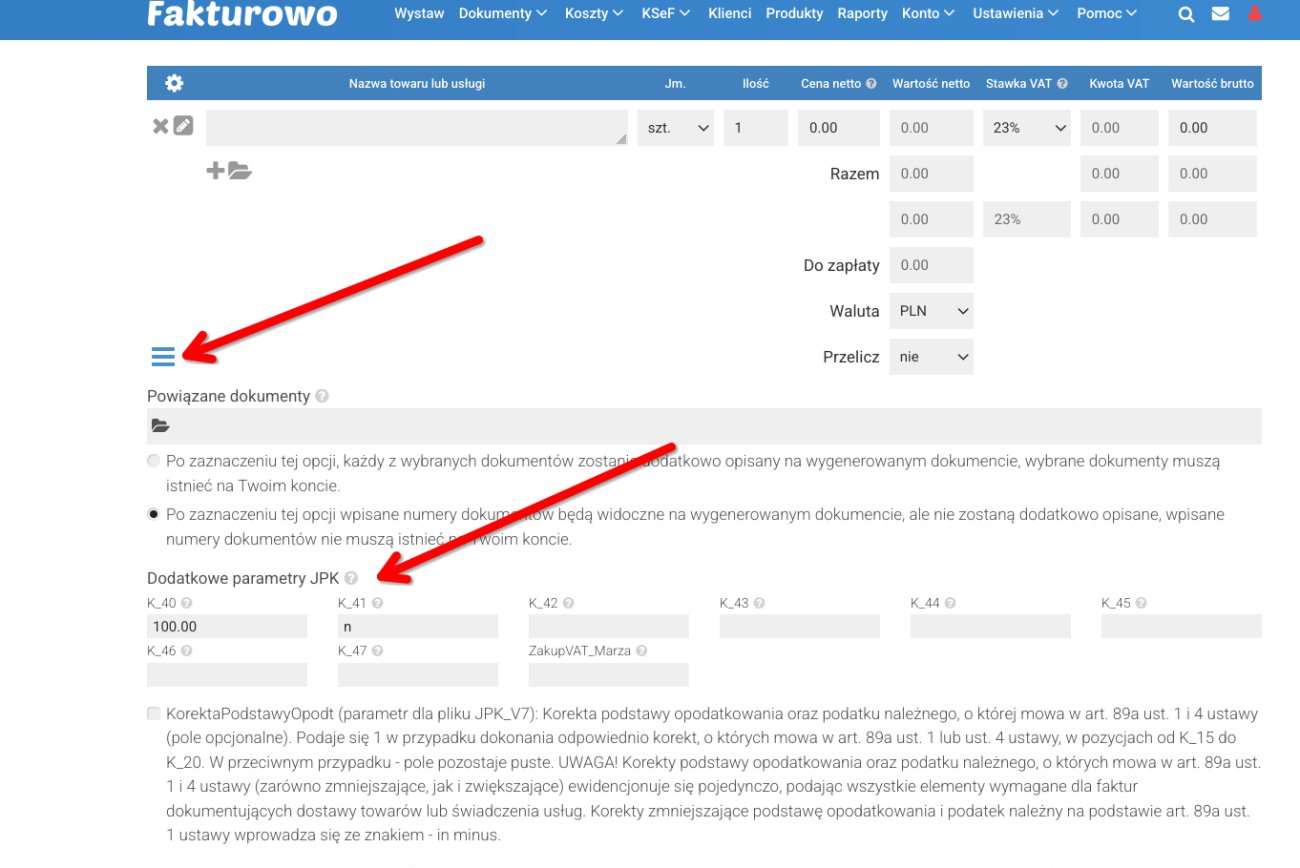Click the K_42 input field
Viewport: 1300px width, 868px height.
pos(608,627)
